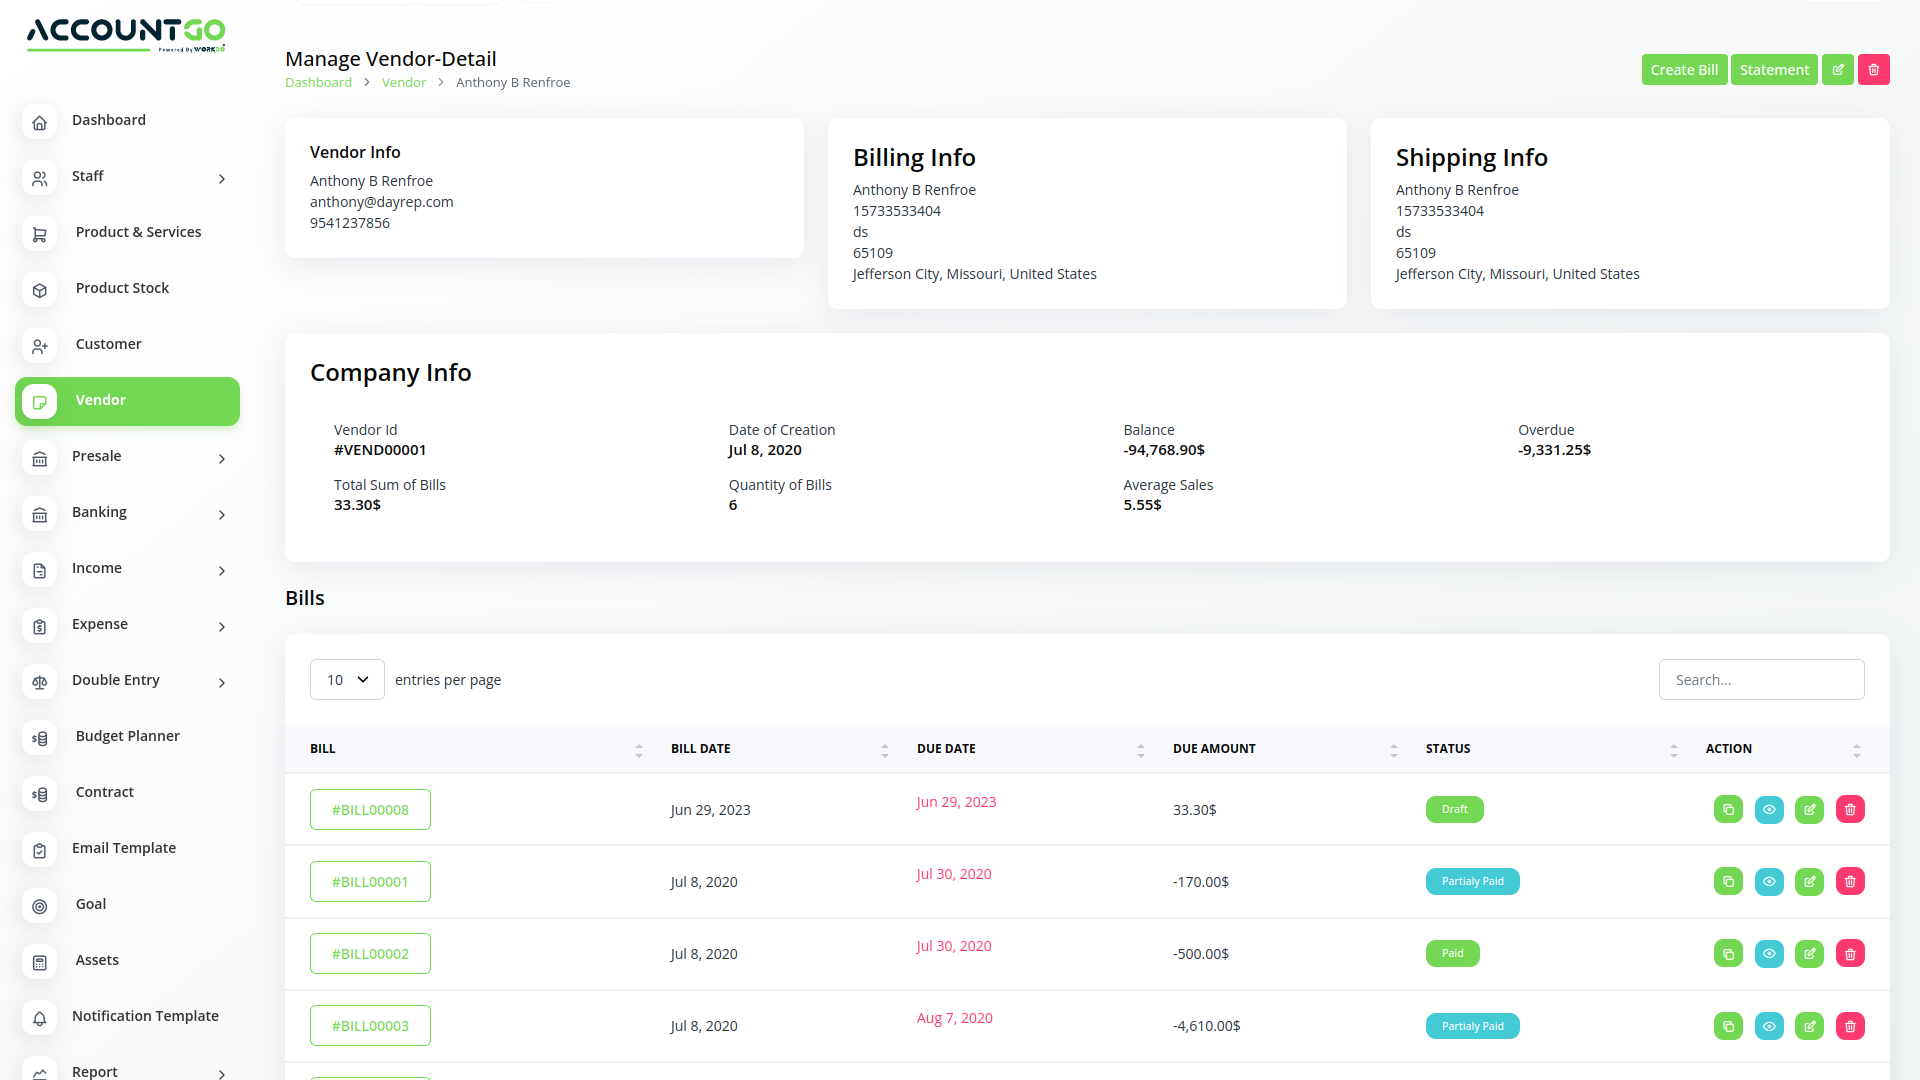View bill #BILL00003 via eye icon
Screen dimensions: 1920x1080
pos(1769,1026)
